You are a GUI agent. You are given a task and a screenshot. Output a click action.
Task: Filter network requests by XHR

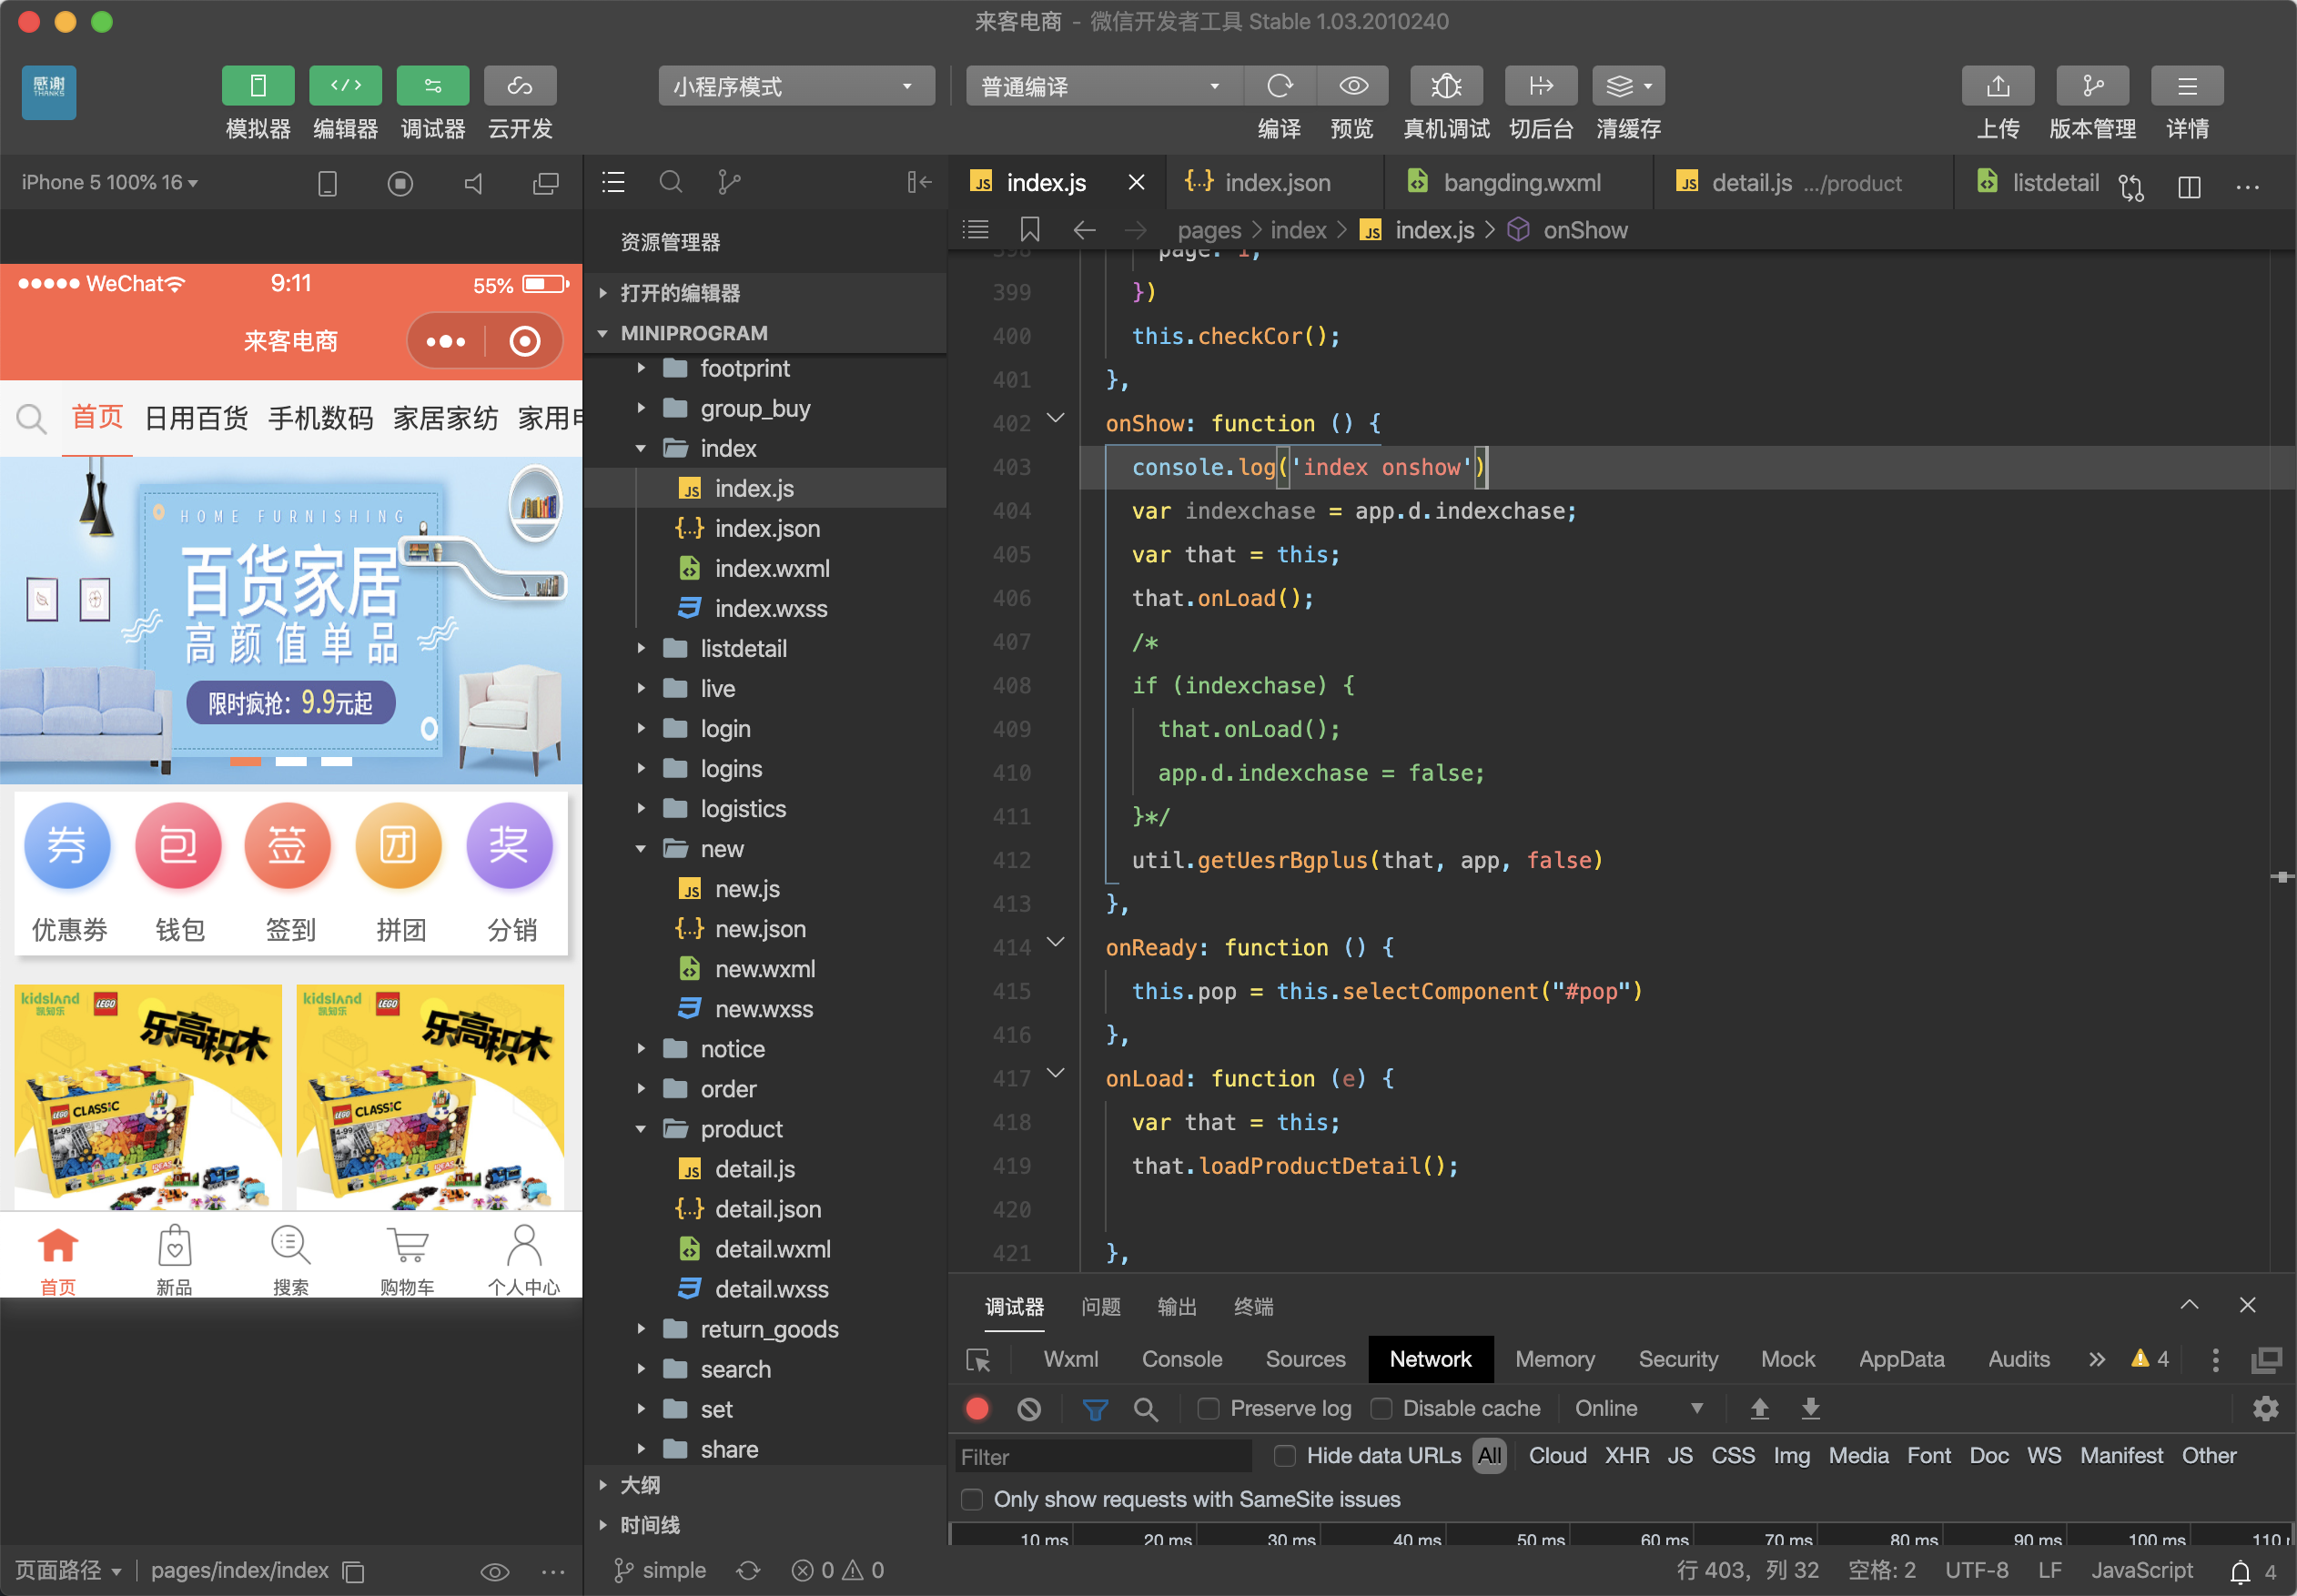1626,1456
